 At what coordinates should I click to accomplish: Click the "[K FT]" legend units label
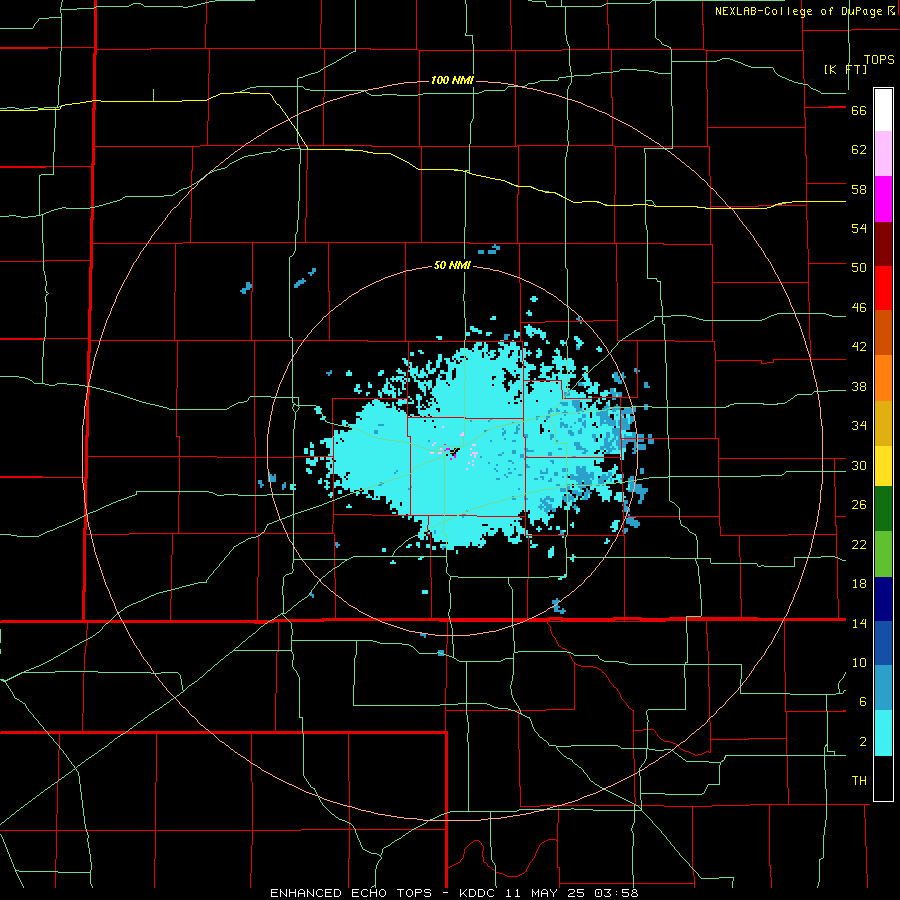pos(845,69)
